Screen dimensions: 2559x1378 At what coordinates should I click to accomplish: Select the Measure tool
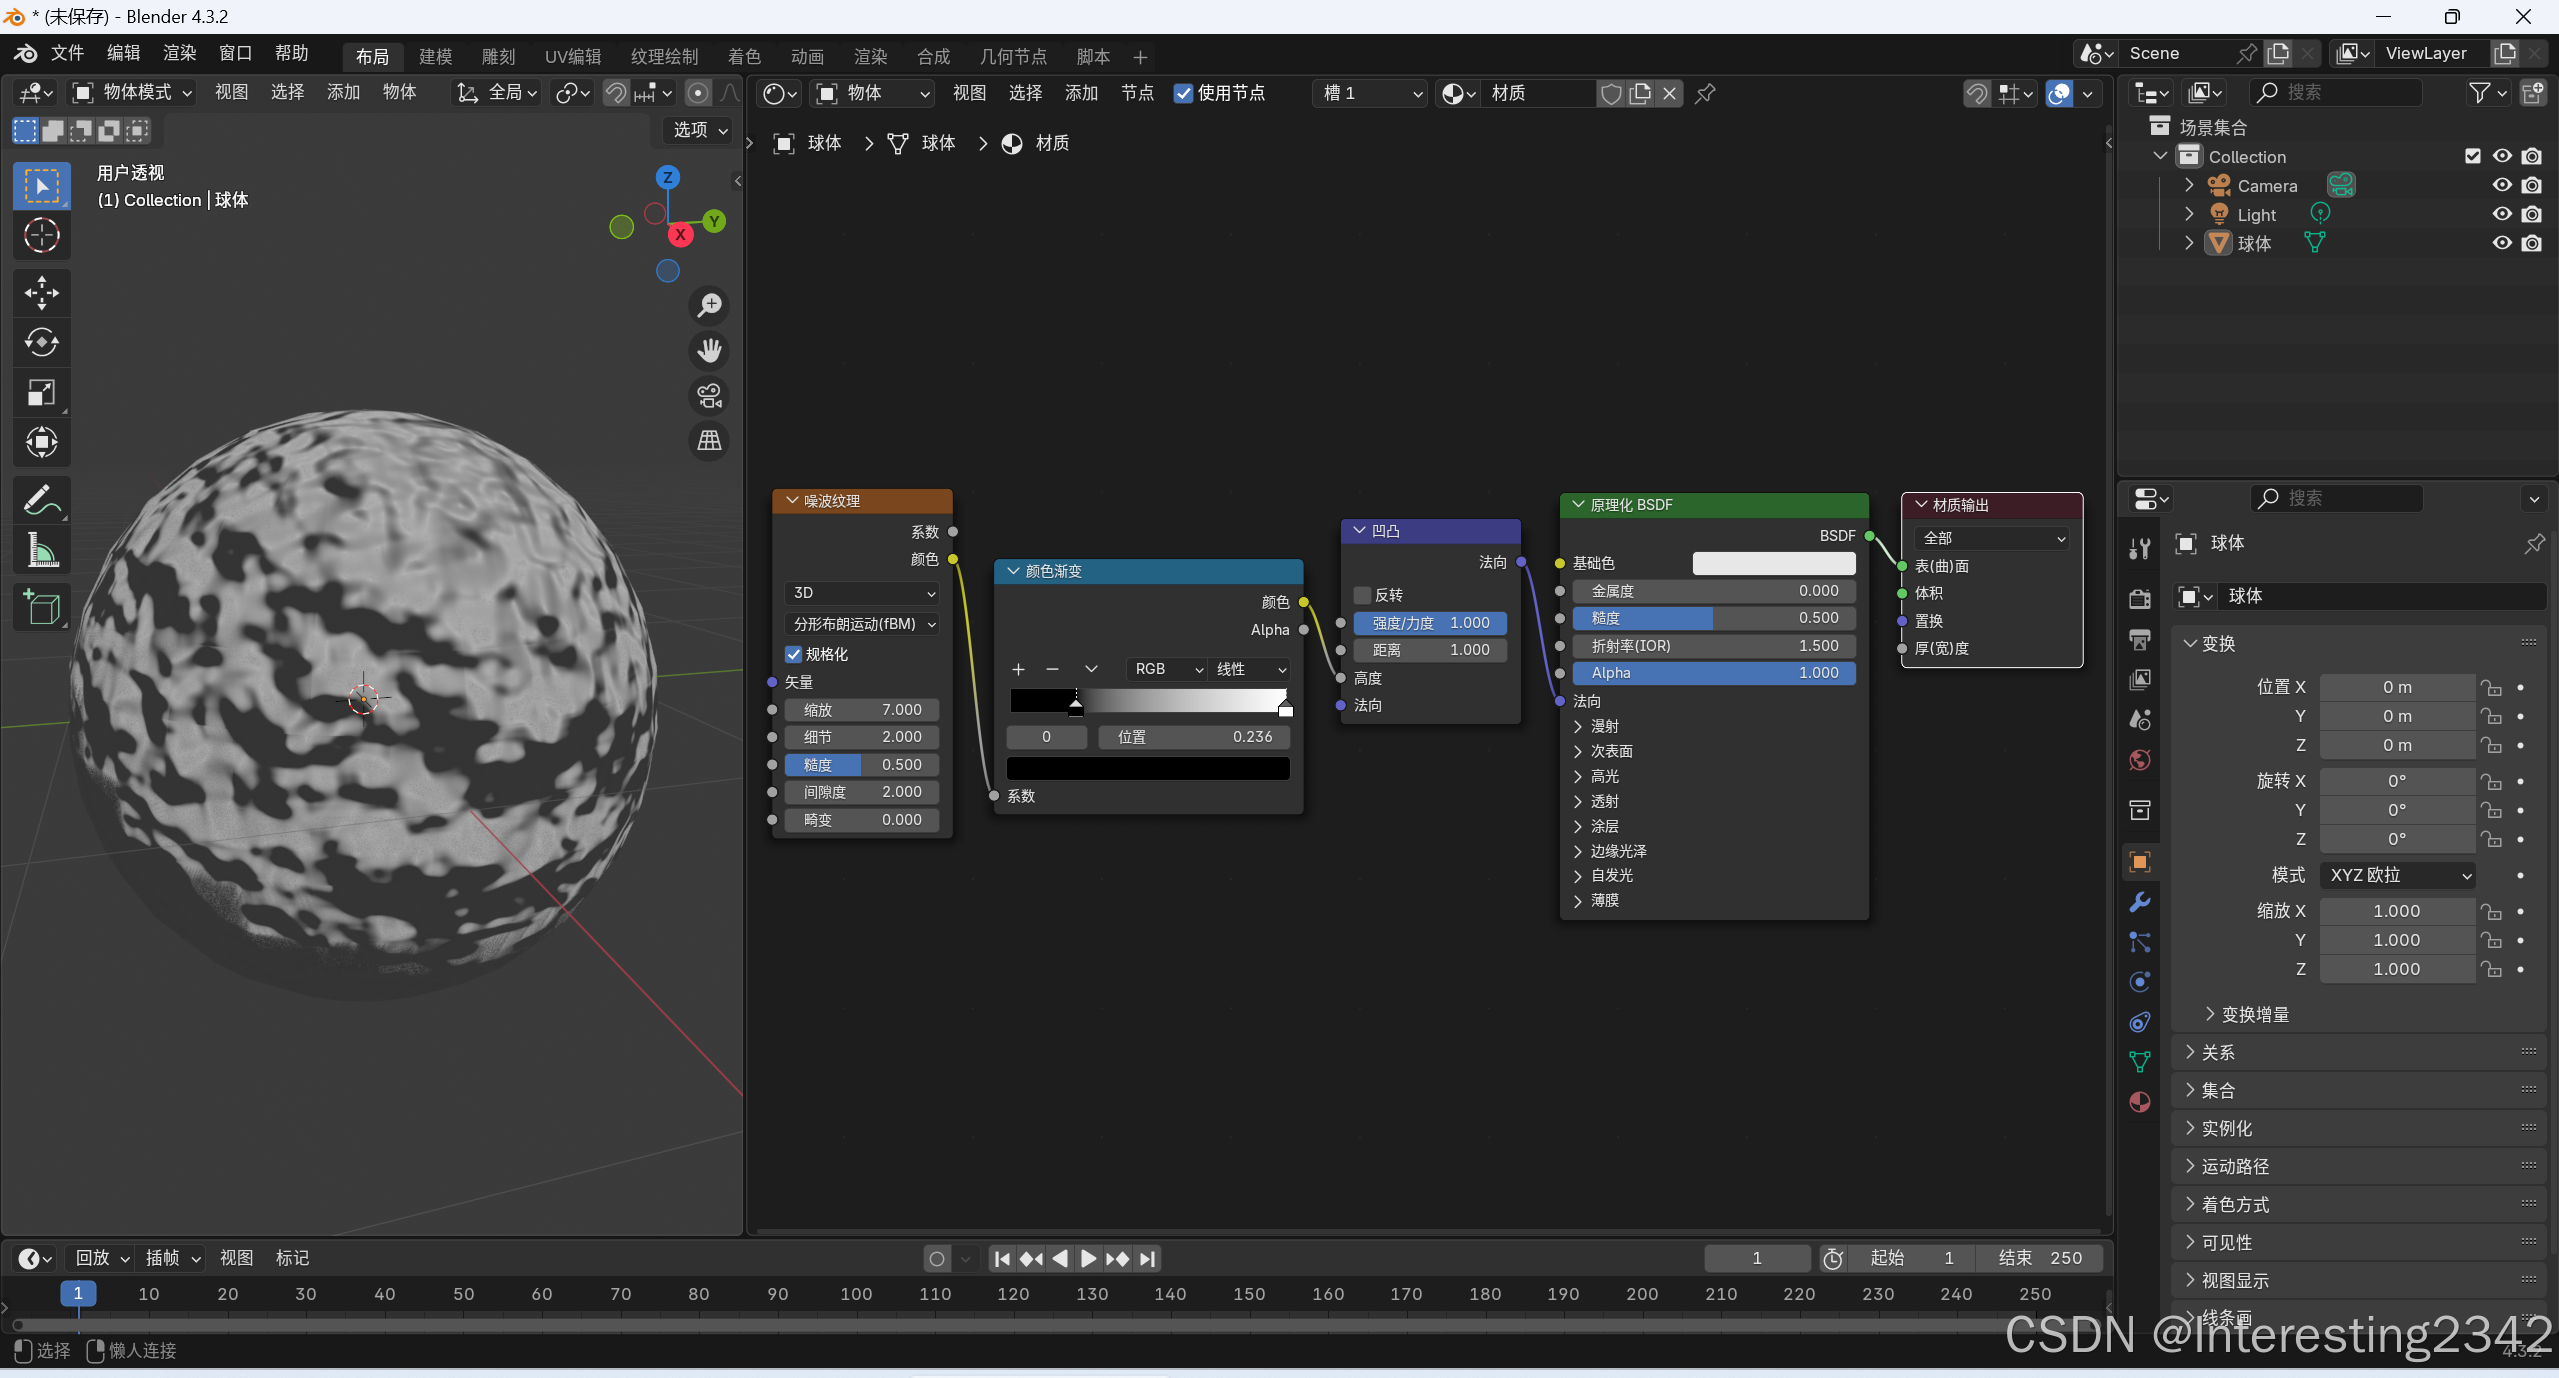point(41,549)
